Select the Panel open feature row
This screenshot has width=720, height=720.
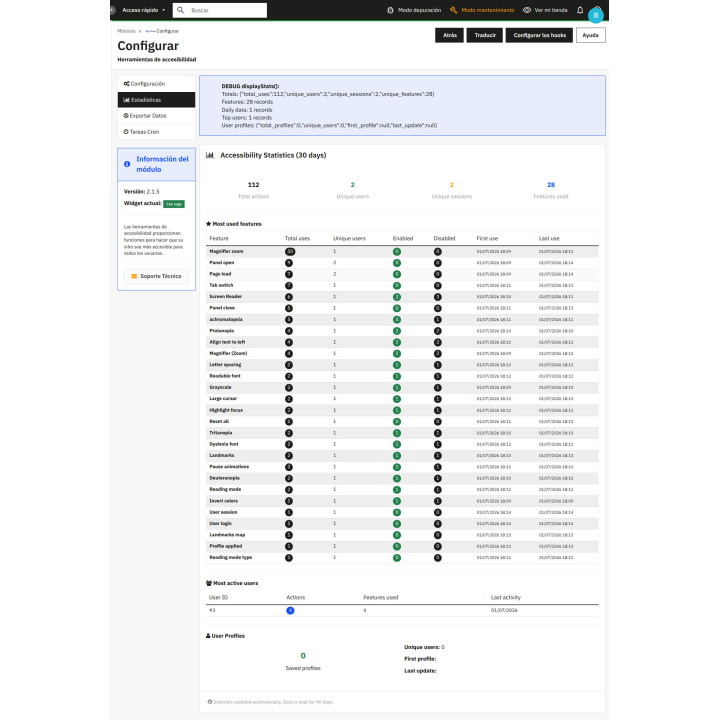pos(402,263)
